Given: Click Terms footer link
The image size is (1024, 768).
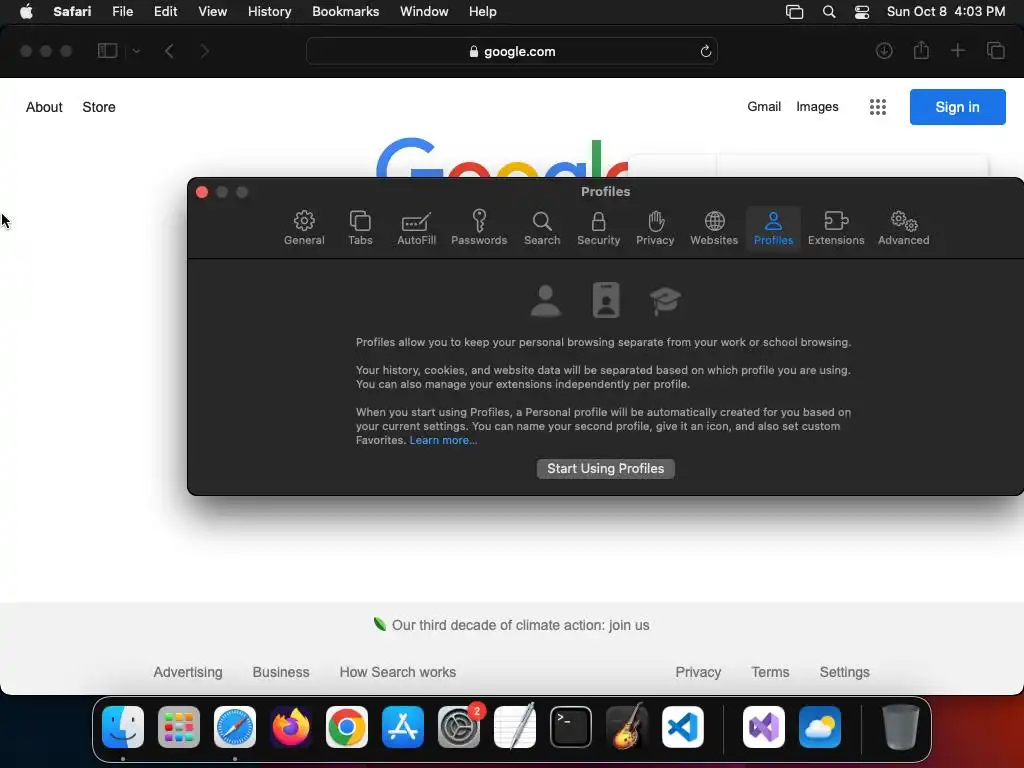Looking at the screenshot, I should tap(770, 672).
